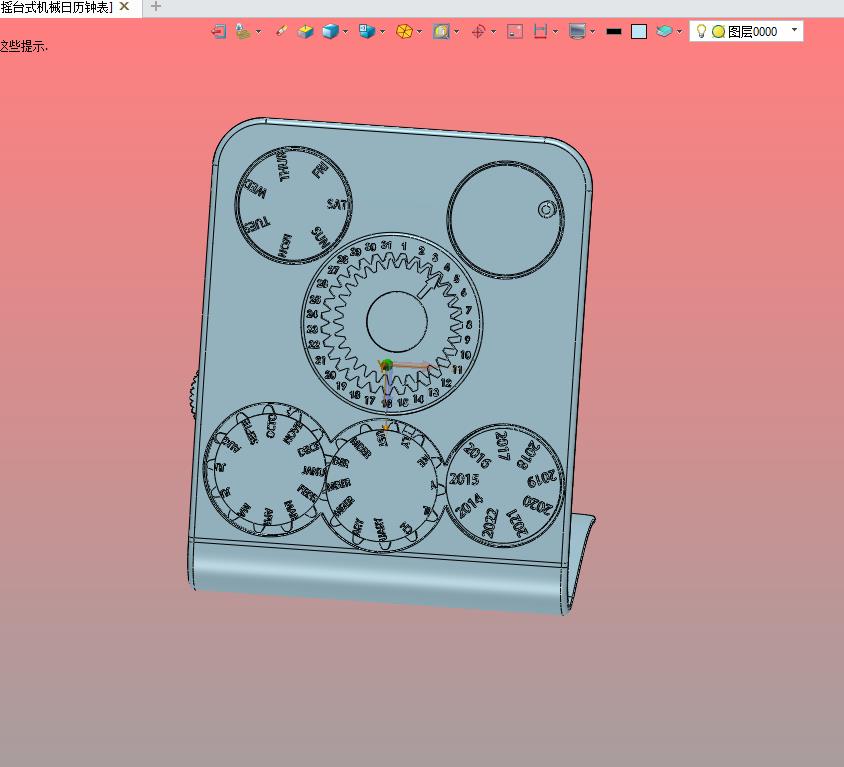Image resolution: width=844 pixels, height=767 pixels.
Task: Expand the blue cube display mode dropdown
Action: 345,32
